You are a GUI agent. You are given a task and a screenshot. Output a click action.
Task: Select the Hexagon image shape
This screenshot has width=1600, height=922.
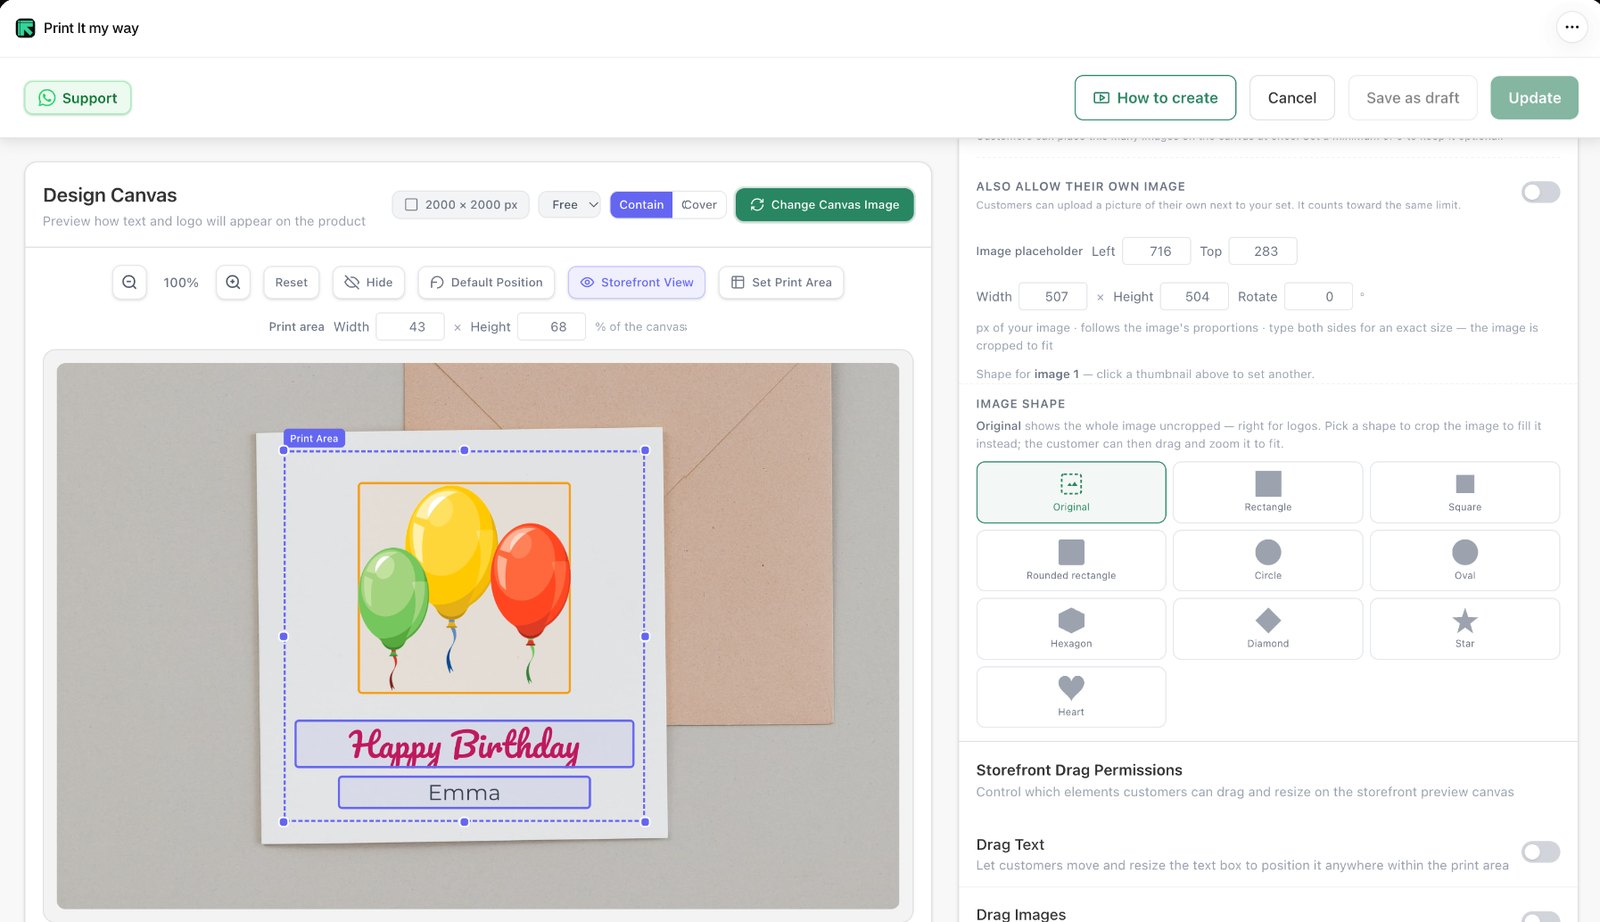1071,628
